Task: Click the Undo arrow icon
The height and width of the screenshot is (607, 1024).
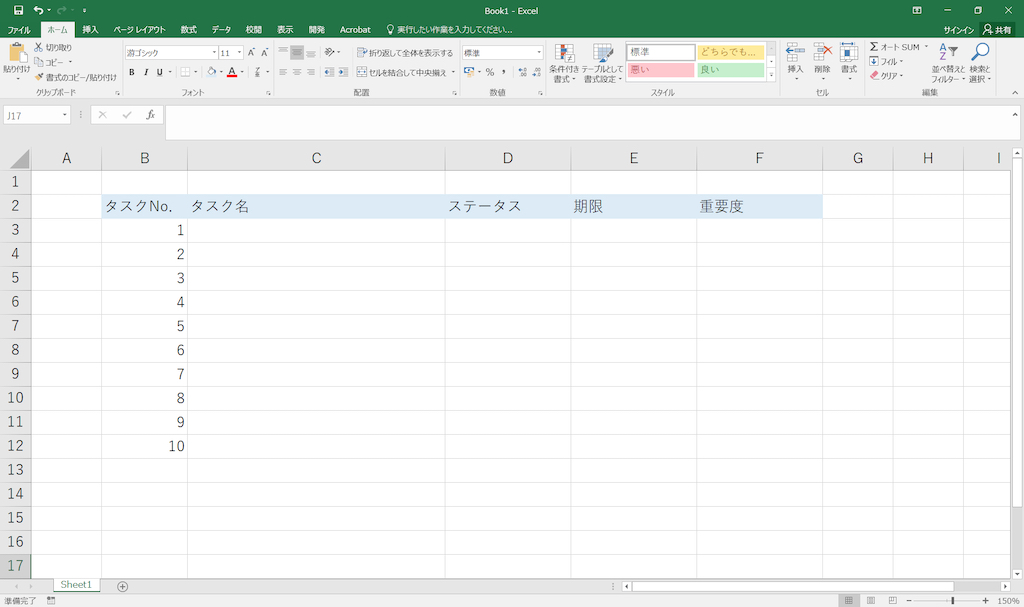Action: point(39,10)
